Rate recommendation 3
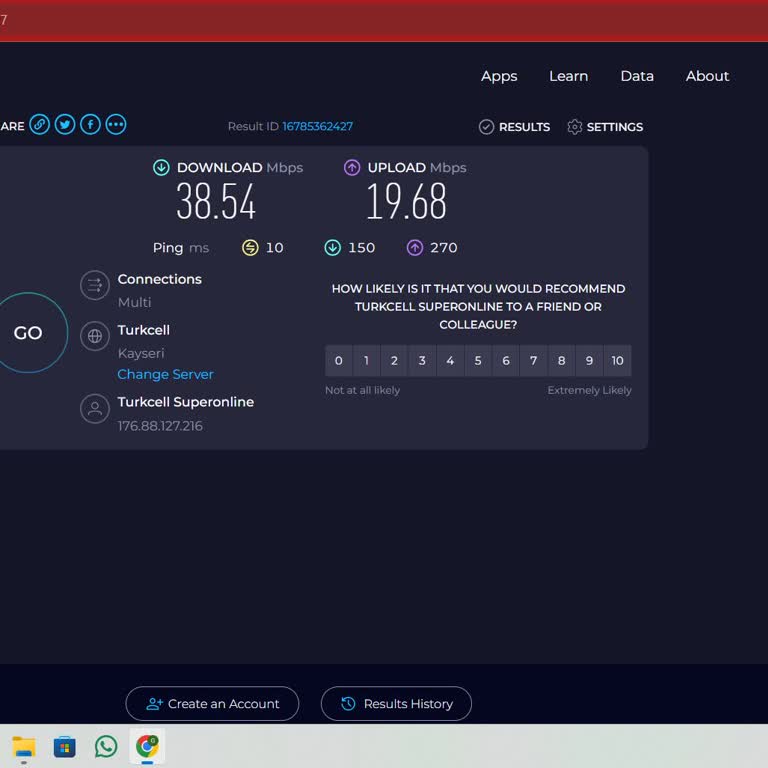Image resolution: width=768 pixels, height=768 pixels. coord(422,361)
